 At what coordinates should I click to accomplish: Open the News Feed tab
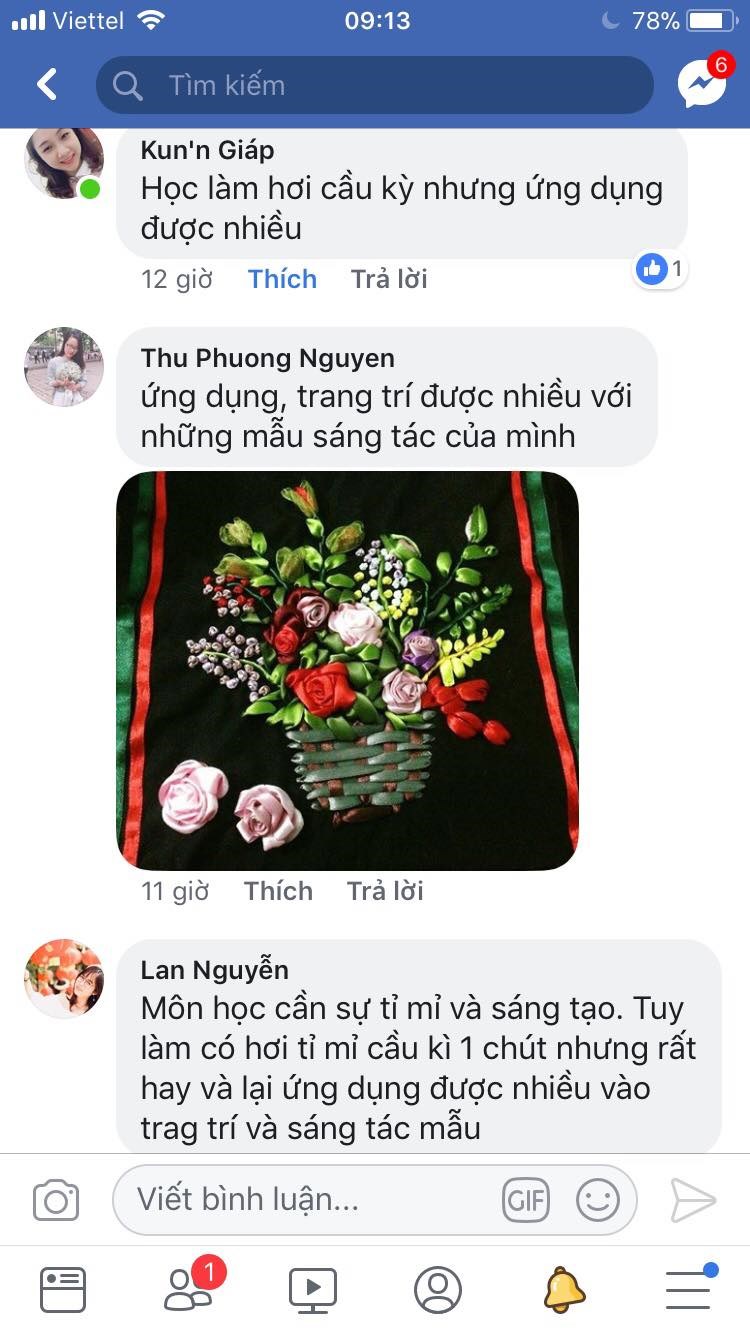point(63,1289)
